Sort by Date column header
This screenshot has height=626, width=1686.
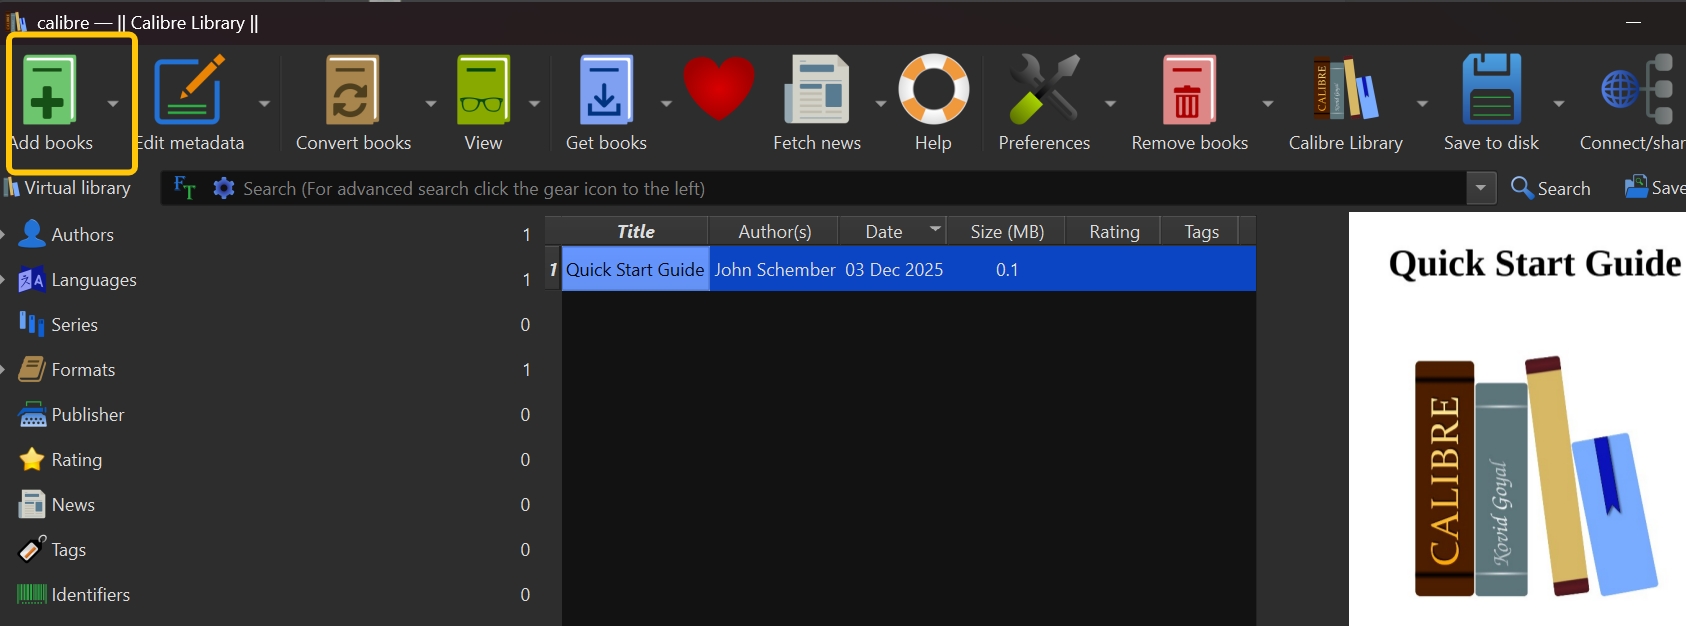coord(892,231)
